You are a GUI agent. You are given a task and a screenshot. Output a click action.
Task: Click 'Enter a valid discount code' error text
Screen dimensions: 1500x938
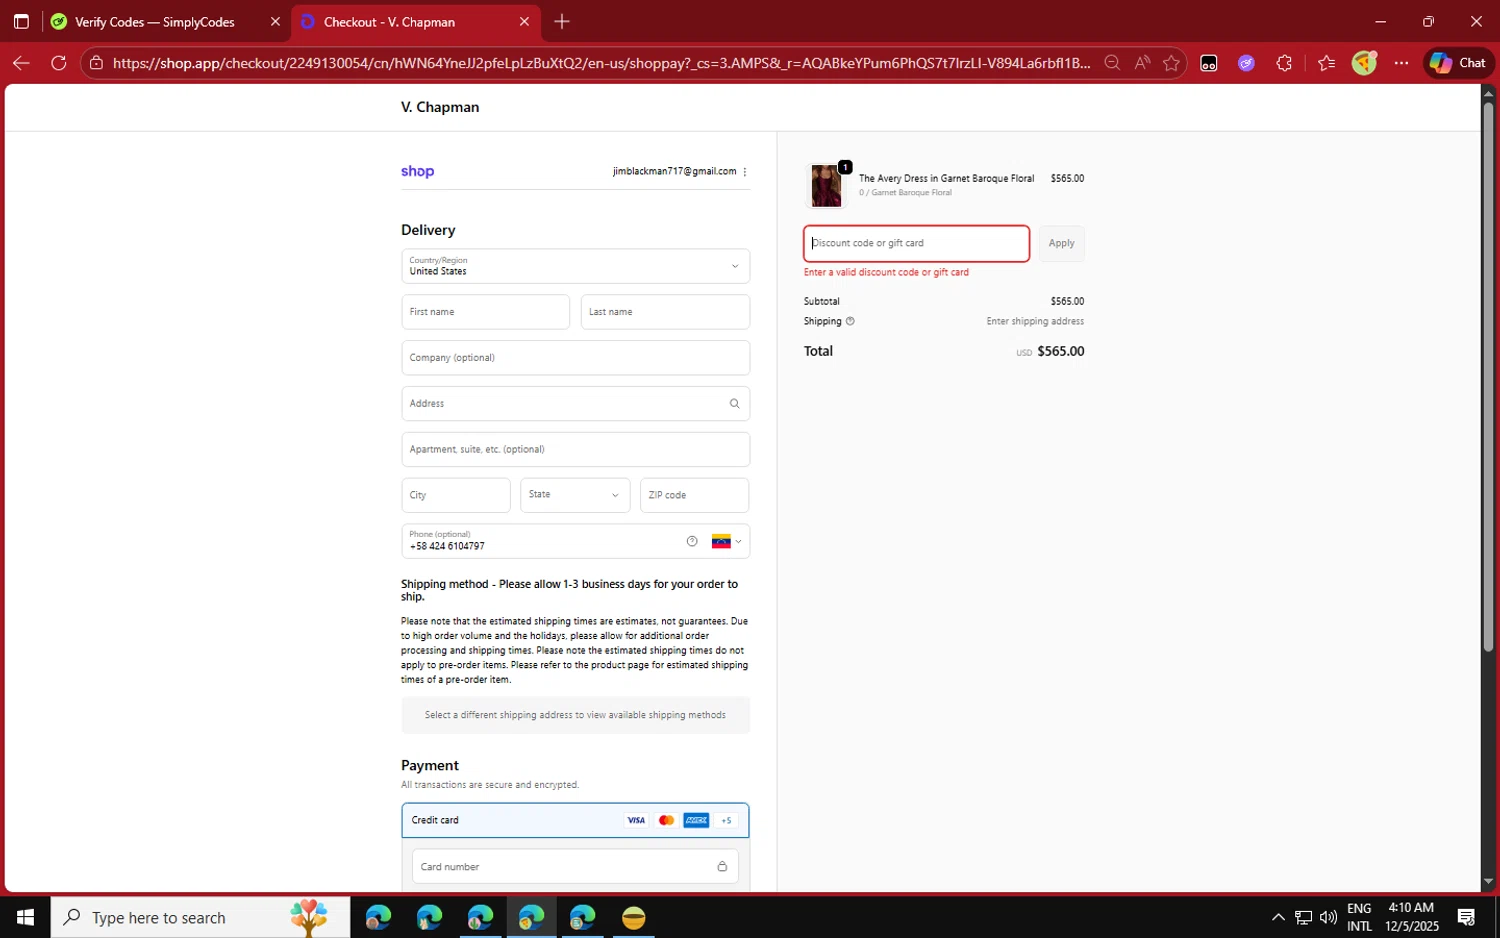pyautogui.click(x=886, y=272)
